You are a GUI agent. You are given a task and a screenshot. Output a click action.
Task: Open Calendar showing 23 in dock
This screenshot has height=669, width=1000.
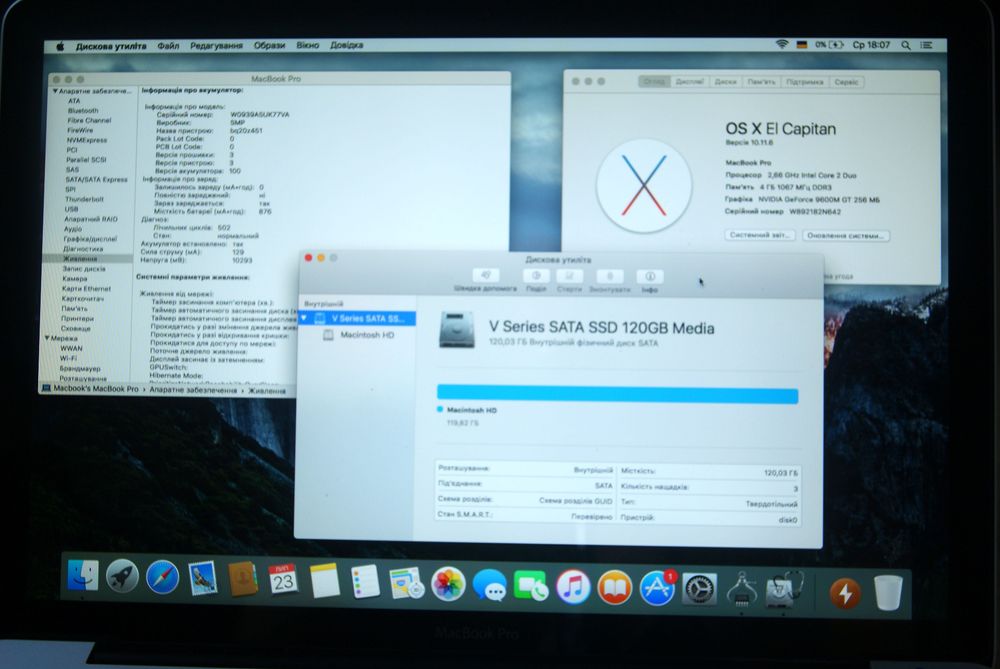point(283,580)
